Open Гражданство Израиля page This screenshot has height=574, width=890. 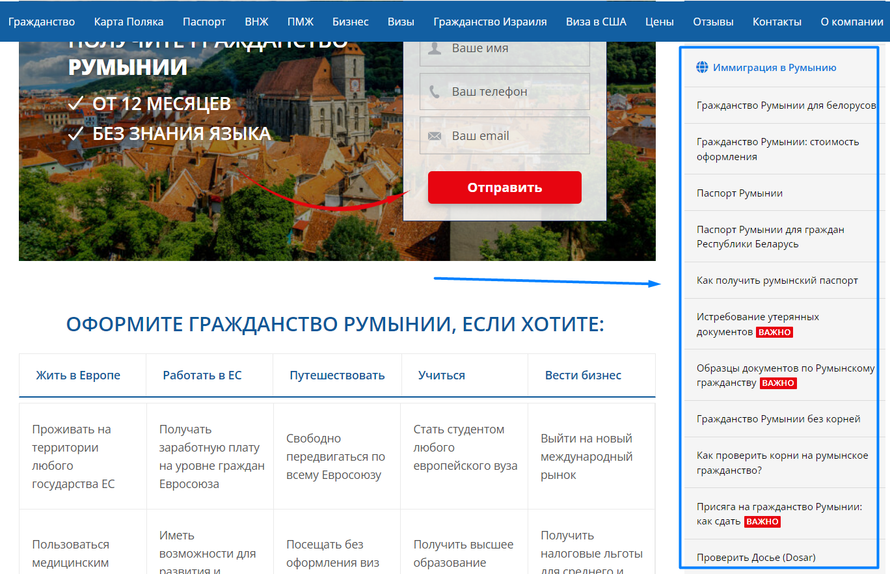pyautogui.click(x=490, y=22)
